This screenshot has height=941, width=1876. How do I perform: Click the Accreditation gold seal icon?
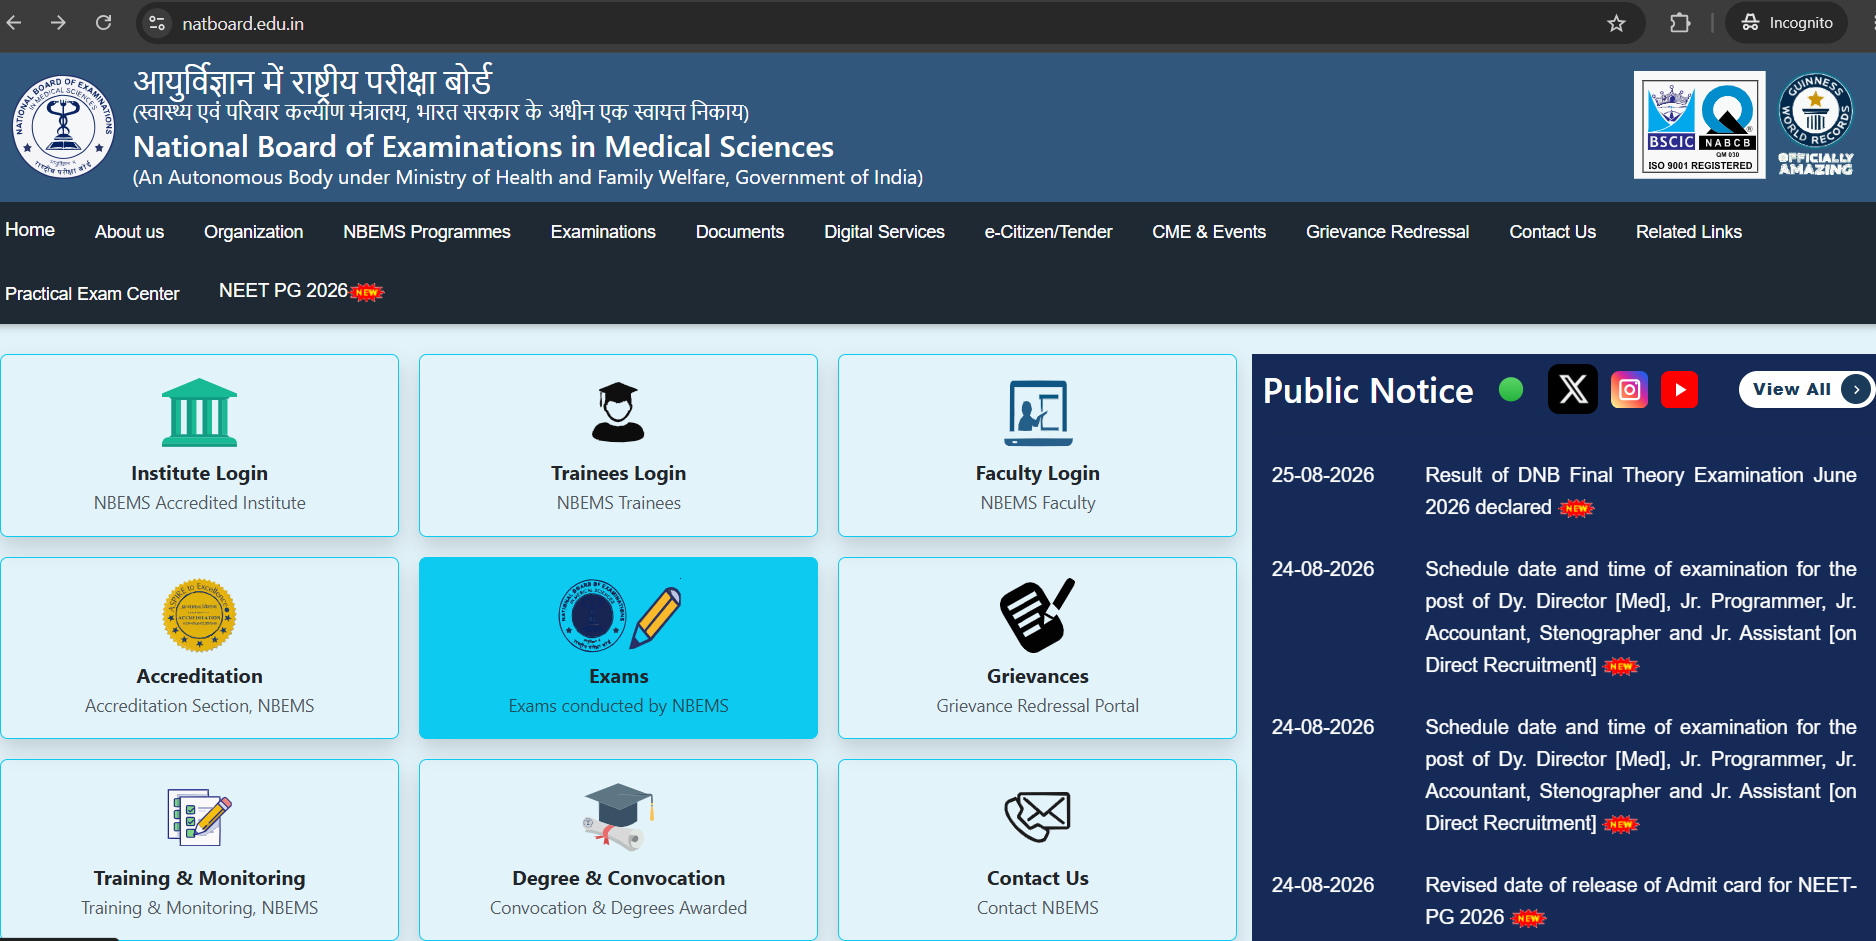[x=200, y=615]
